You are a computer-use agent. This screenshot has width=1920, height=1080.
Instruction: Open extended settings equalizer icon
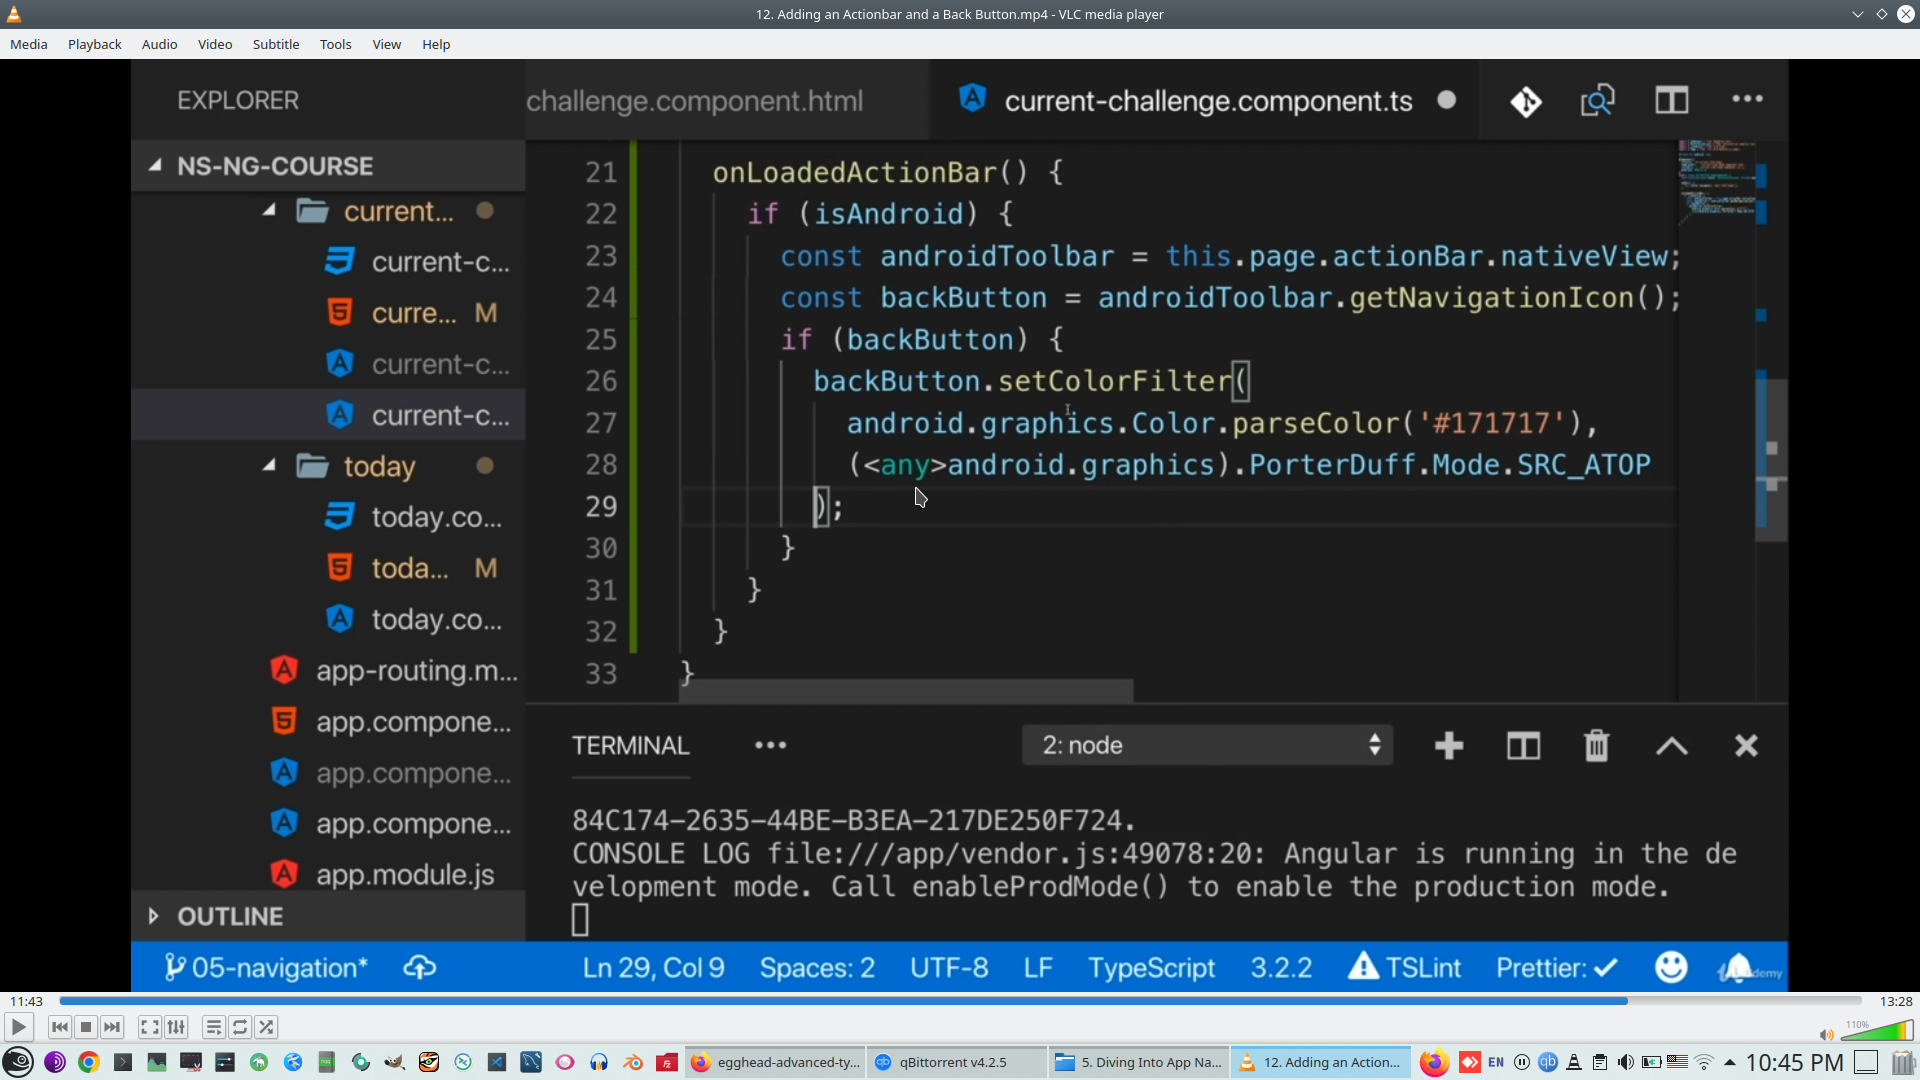tap(177, 1027)
